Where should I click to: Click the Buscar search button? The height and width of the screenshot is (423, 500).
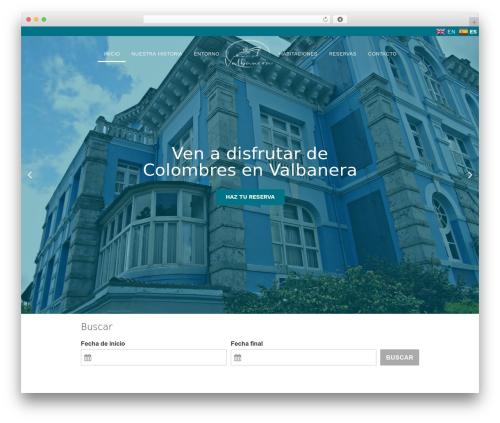pos(399,357)
